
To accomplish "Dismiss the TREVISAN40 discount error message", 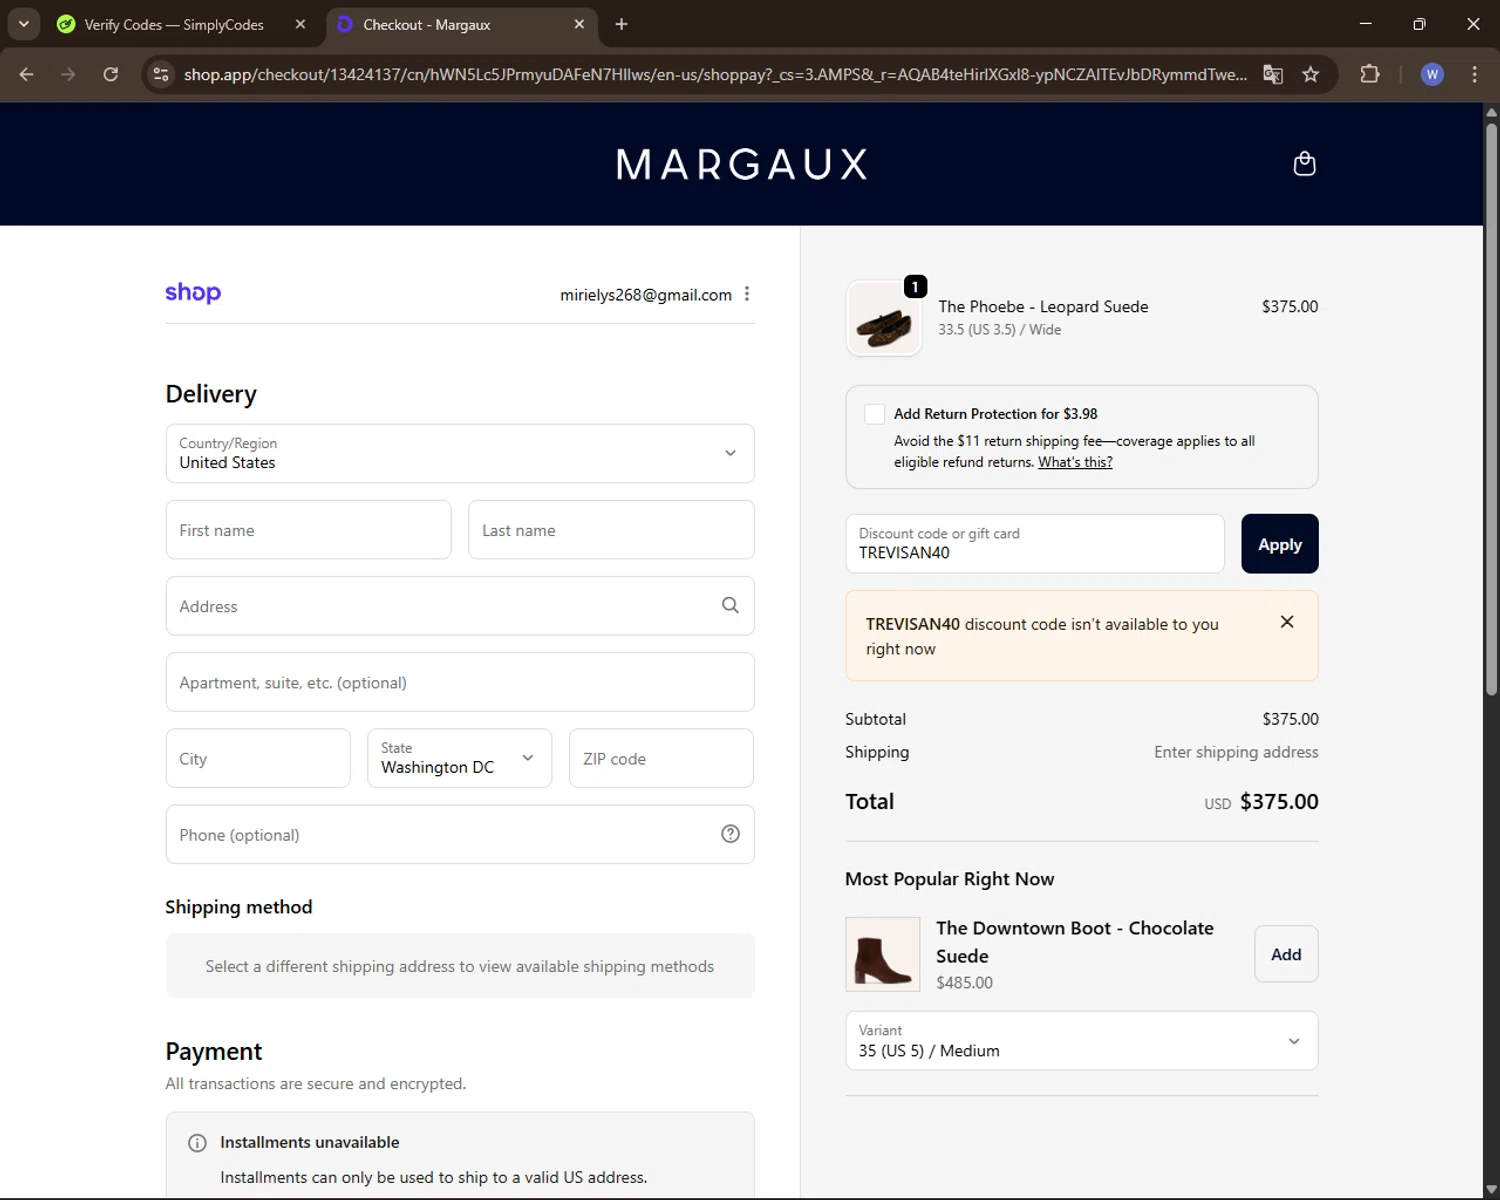I will coord(1287,622).
